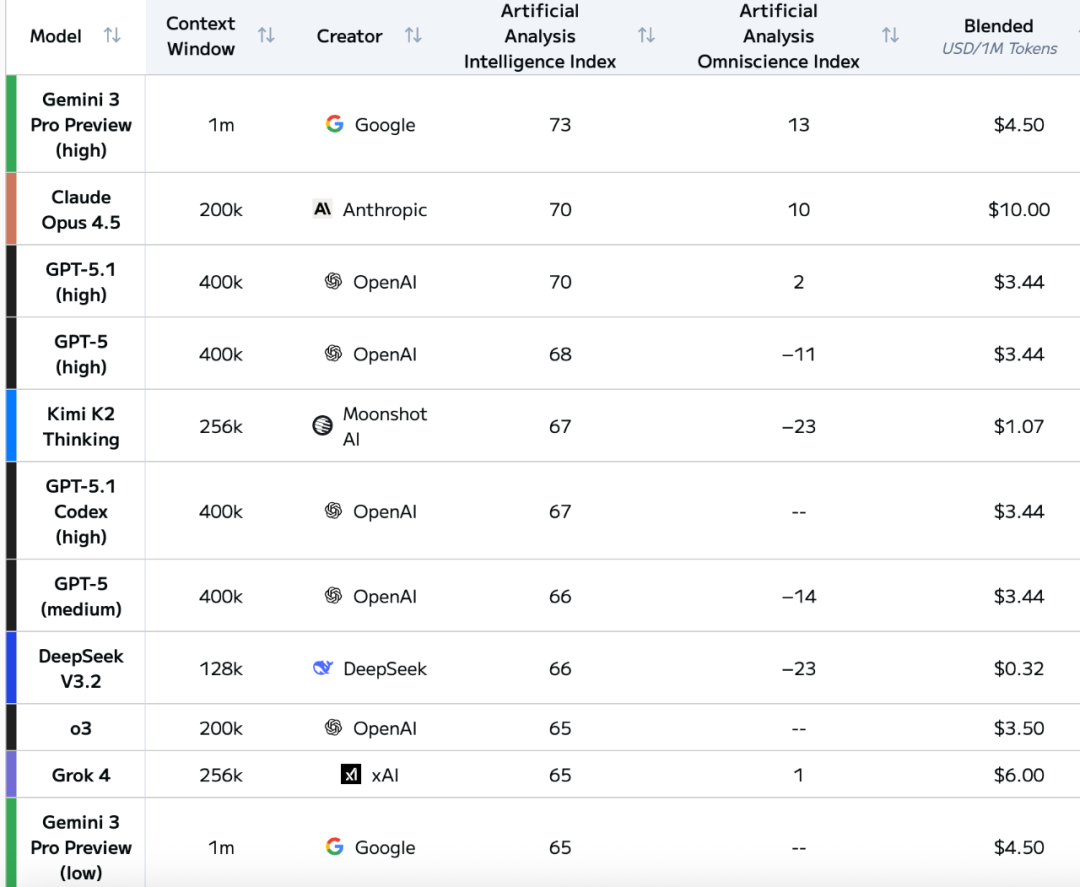Viewport: 1080px width, 887px height.
Task: Click the sort arrows beside Model header
Action: pos(112,36)
